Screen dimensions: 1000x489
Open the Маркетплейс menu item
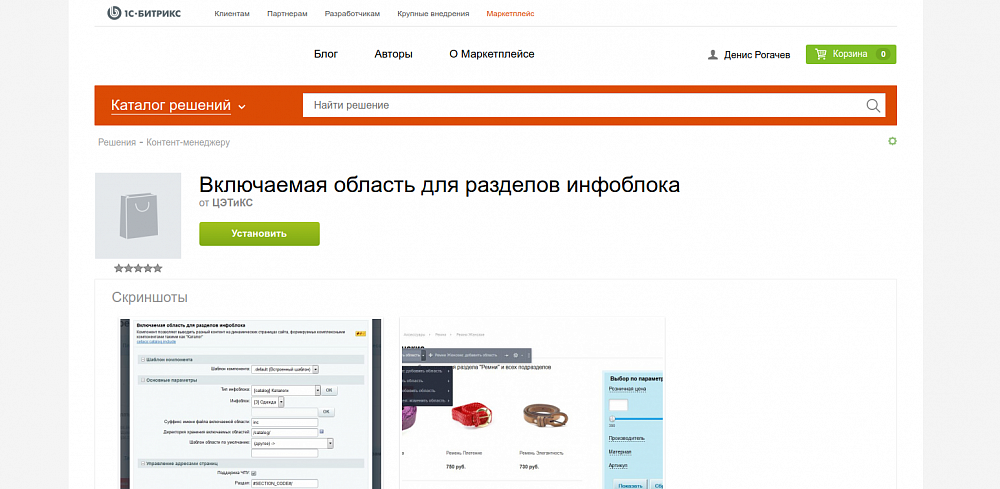tap(510, 13)
